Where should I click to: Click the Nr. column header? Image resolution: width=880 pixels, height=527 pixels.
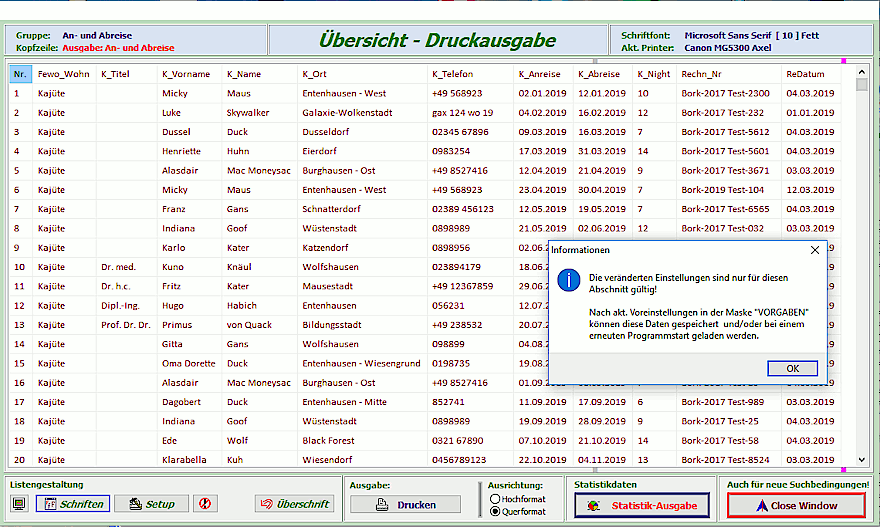(20, 74)
